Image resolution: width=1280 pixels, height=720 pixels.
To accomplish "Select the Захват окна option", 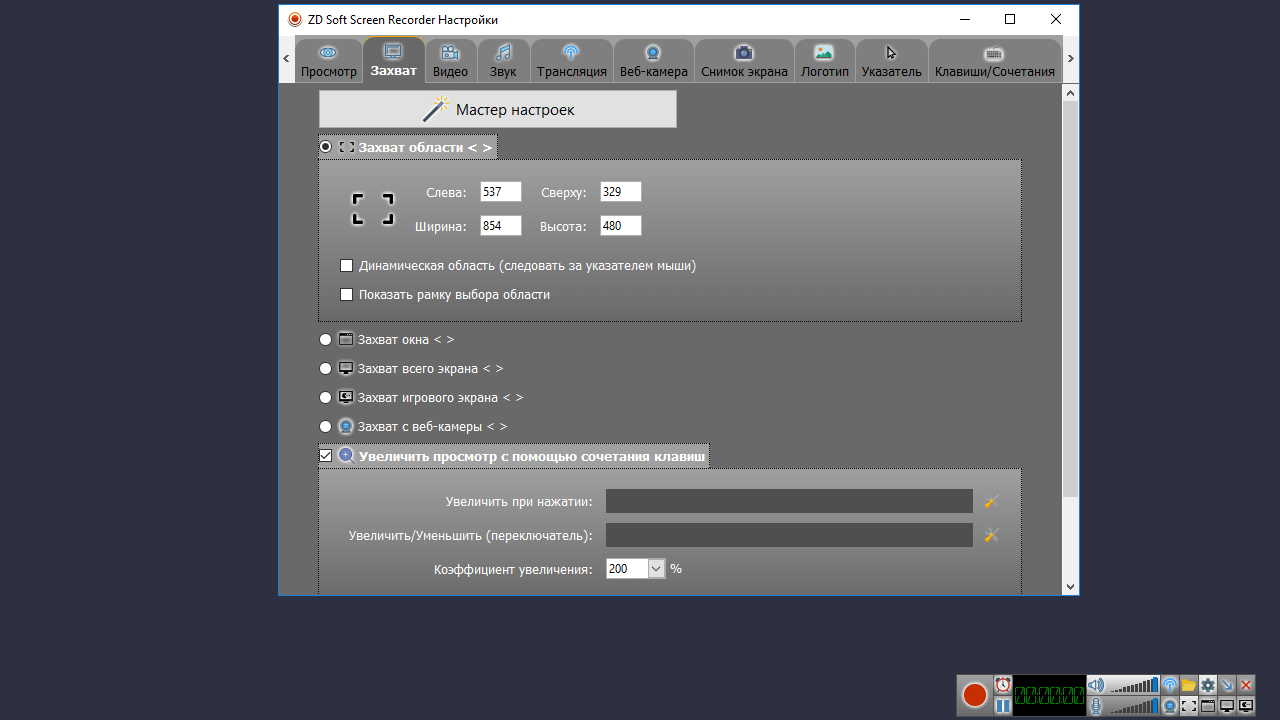I will tap(326, 340).
